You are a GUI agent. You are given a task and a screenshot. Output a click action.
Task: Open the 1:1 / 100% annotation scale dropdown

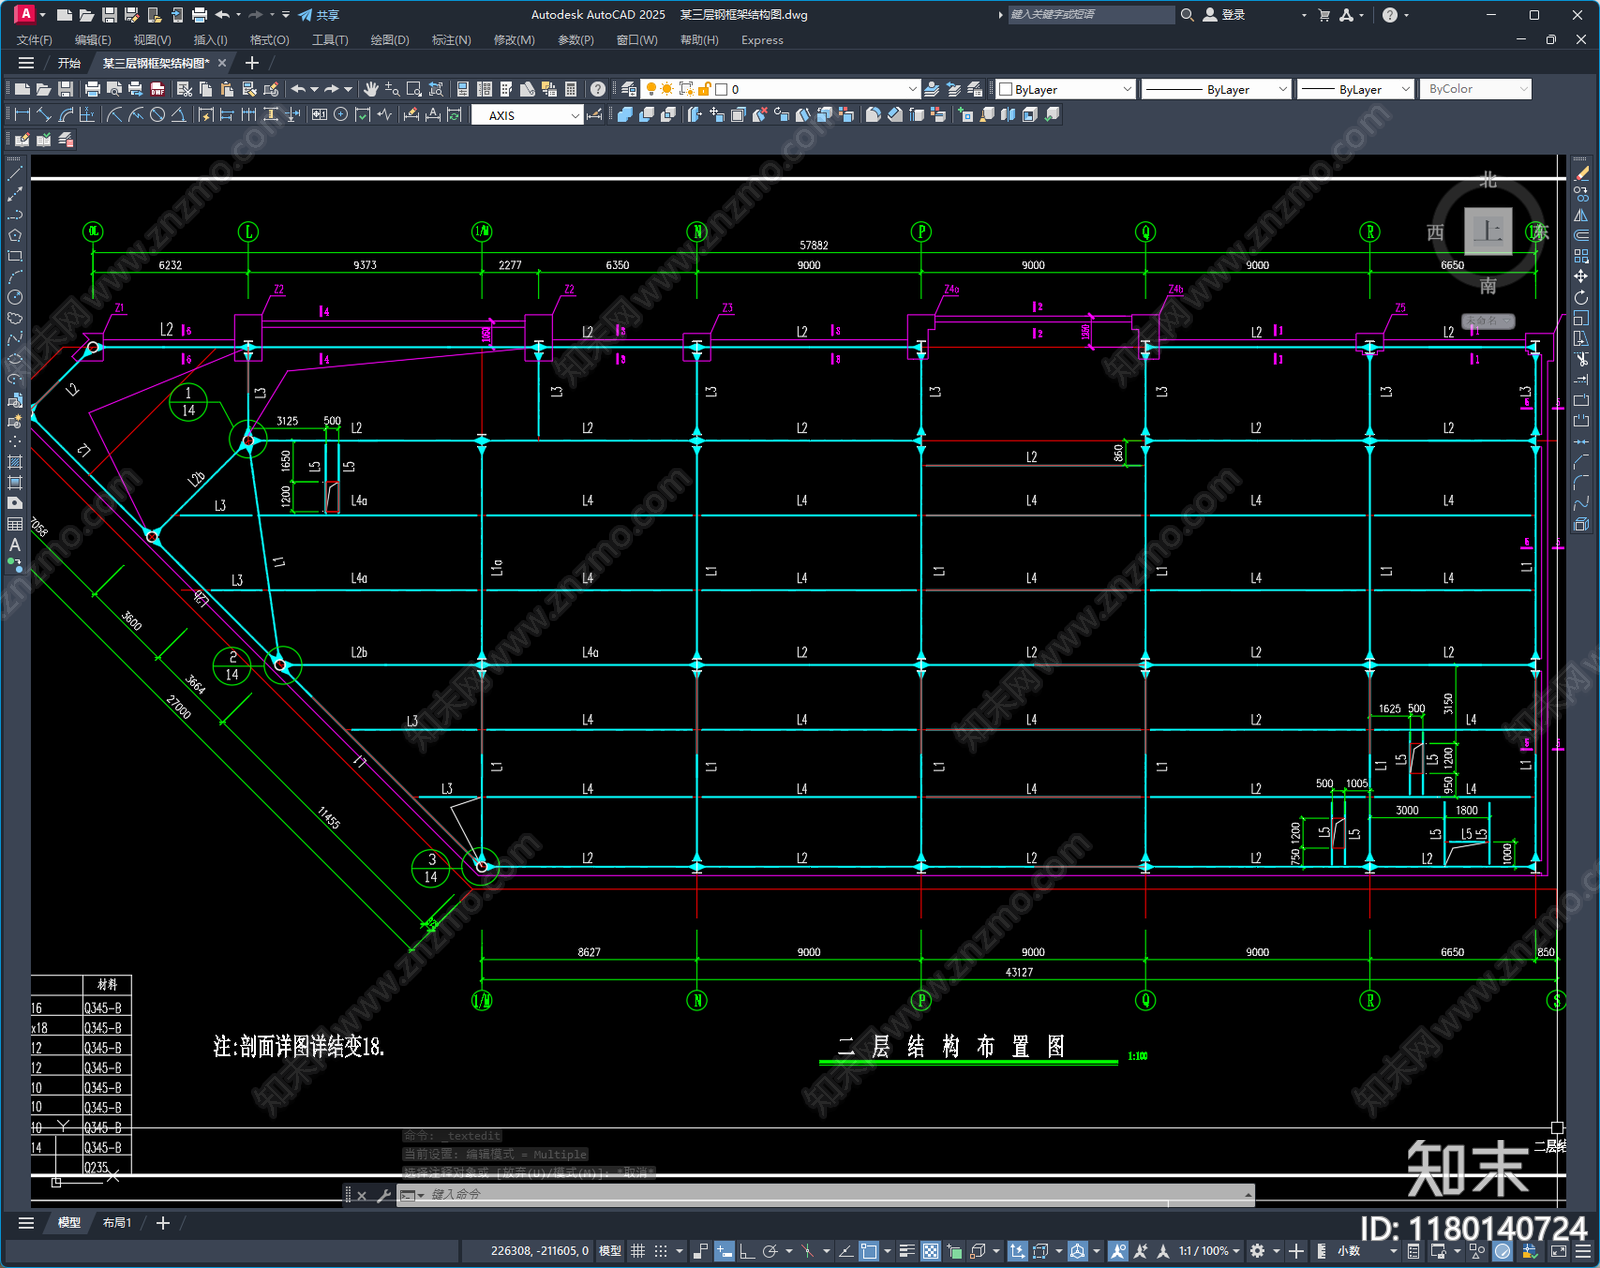click(x=1209, y=1251)
